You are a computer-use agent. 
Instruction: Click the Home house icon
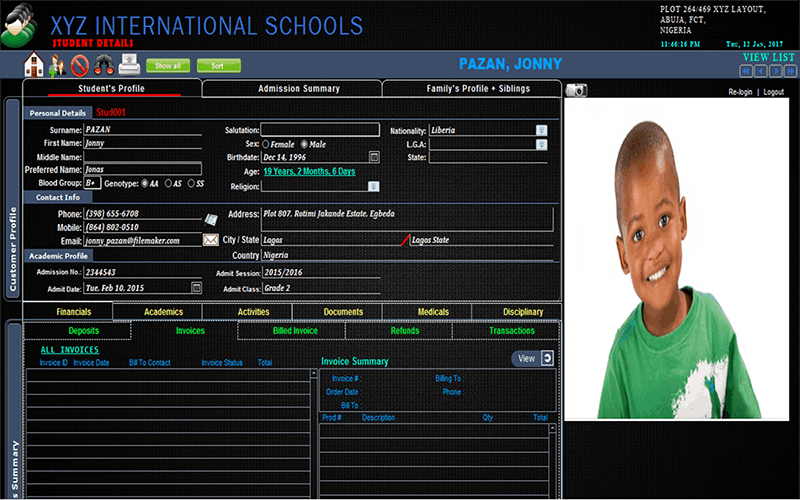pyautogui.click(x=34, y=66)
